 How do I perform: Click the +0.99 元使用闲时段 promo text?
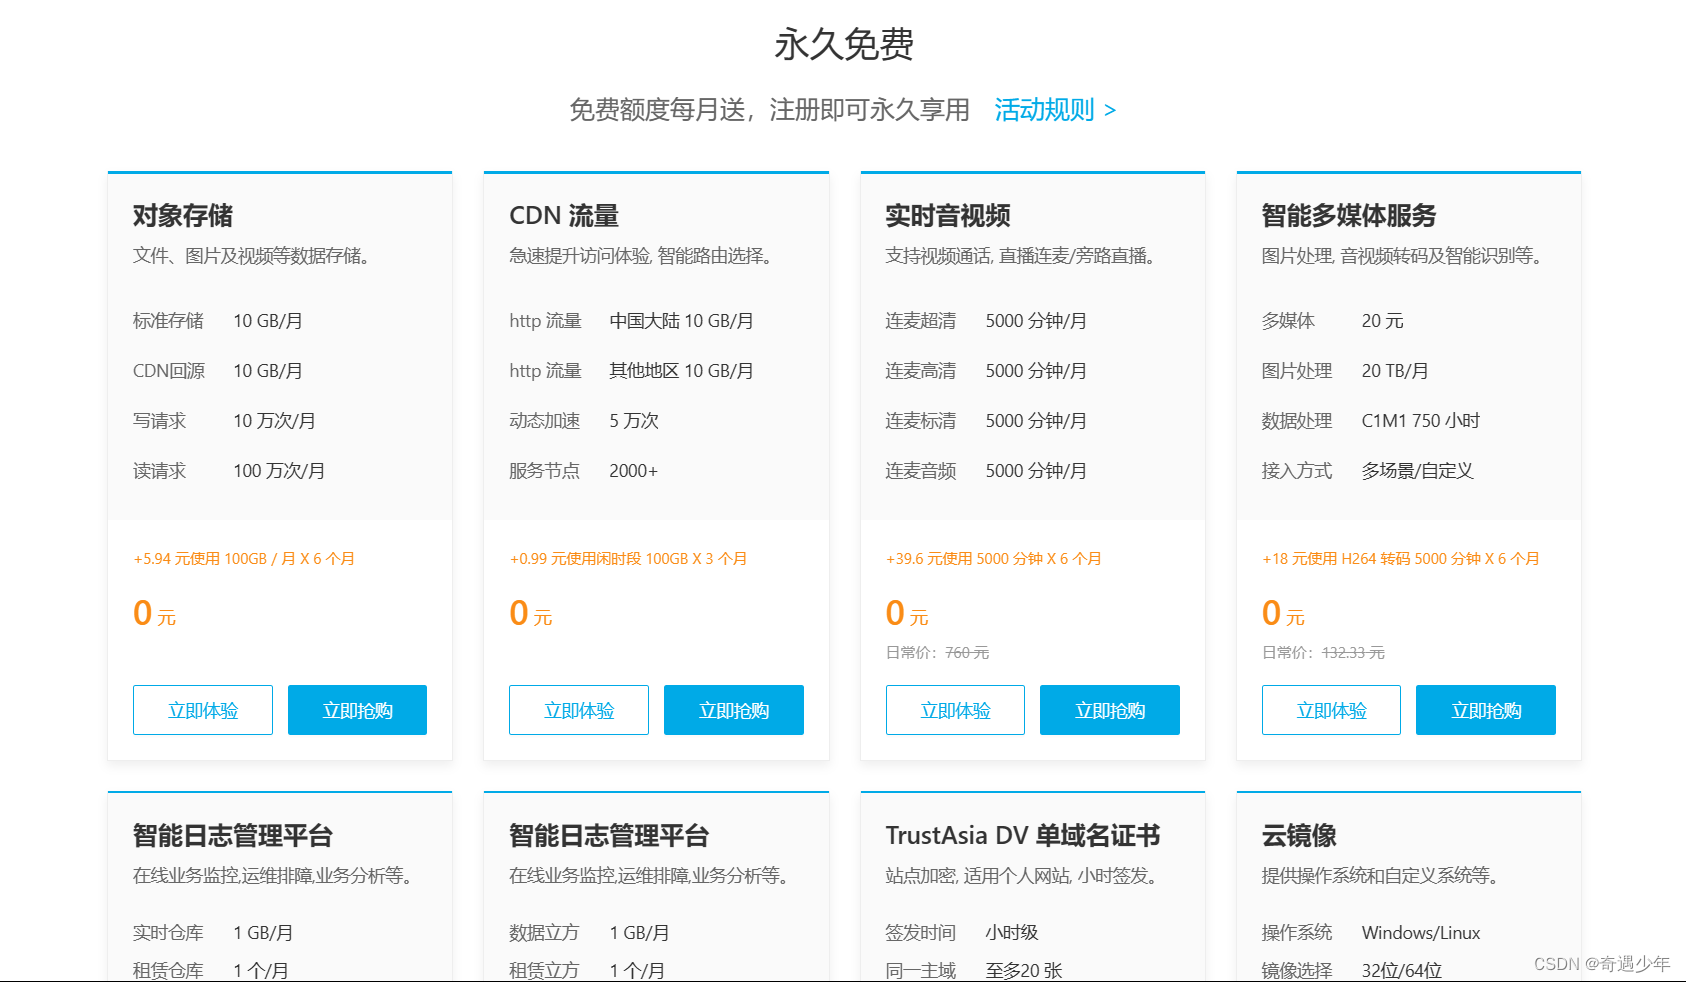[x=628, y=559]
